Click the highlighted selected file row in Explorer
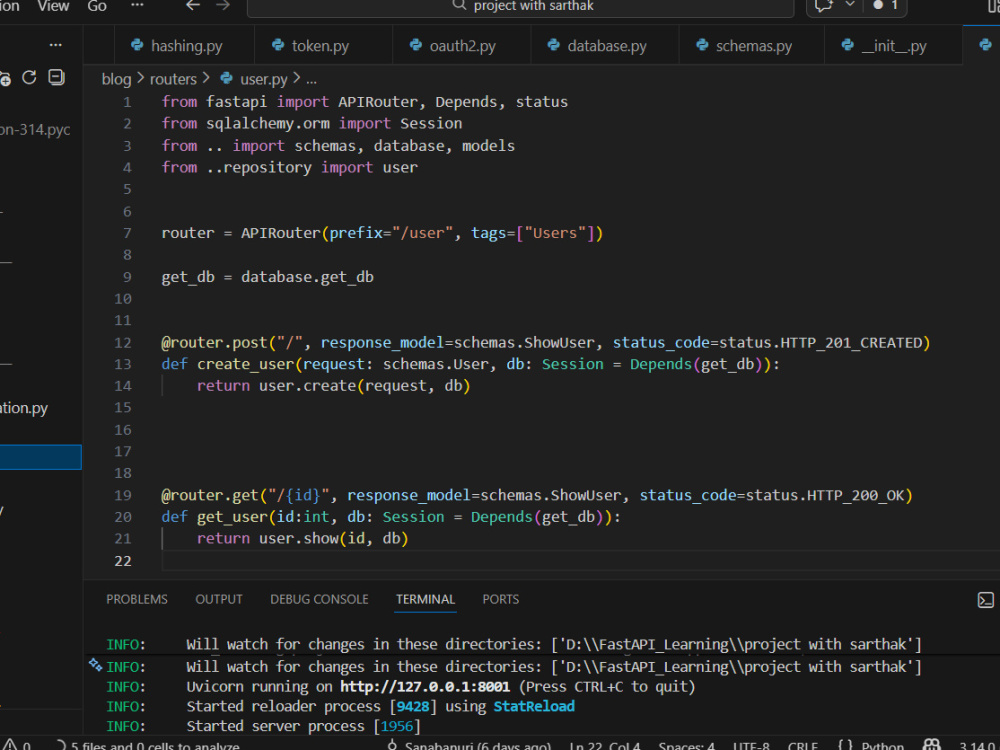The image size is (1000, 750). tap(41, 457)
